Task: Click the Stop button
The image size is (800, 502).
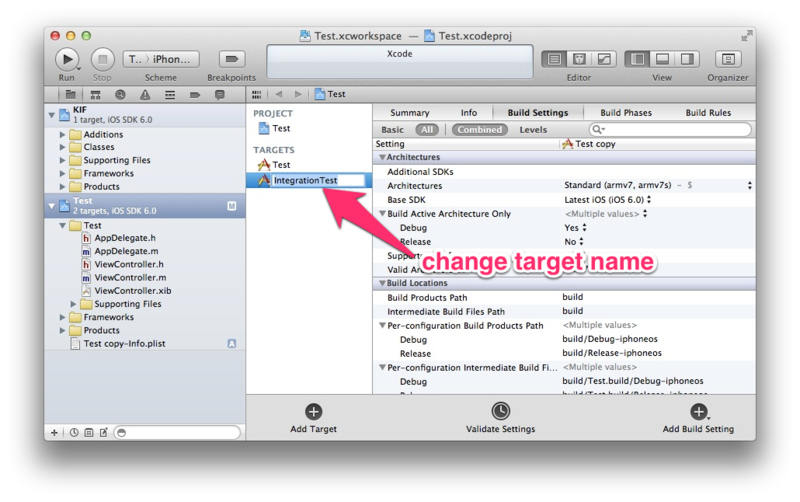Action: click(103, 59)
